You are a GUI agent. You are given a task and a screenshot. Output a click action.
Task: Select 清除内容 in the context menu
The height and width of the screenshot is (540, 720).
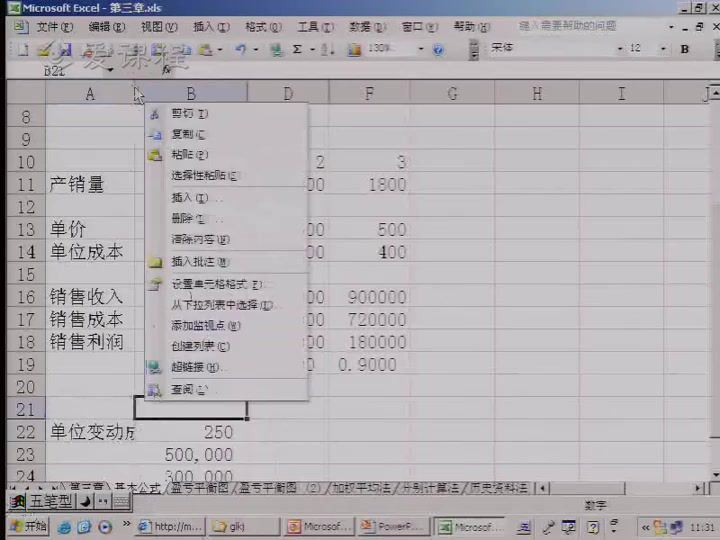click(227, 239)
